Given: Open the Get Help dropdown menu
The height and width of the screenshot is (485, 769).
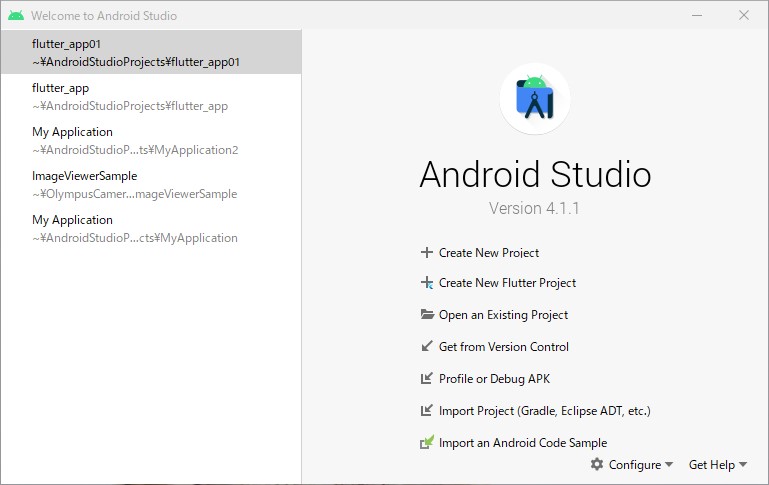Looking at the screenshot, I should tap(718, 464).
